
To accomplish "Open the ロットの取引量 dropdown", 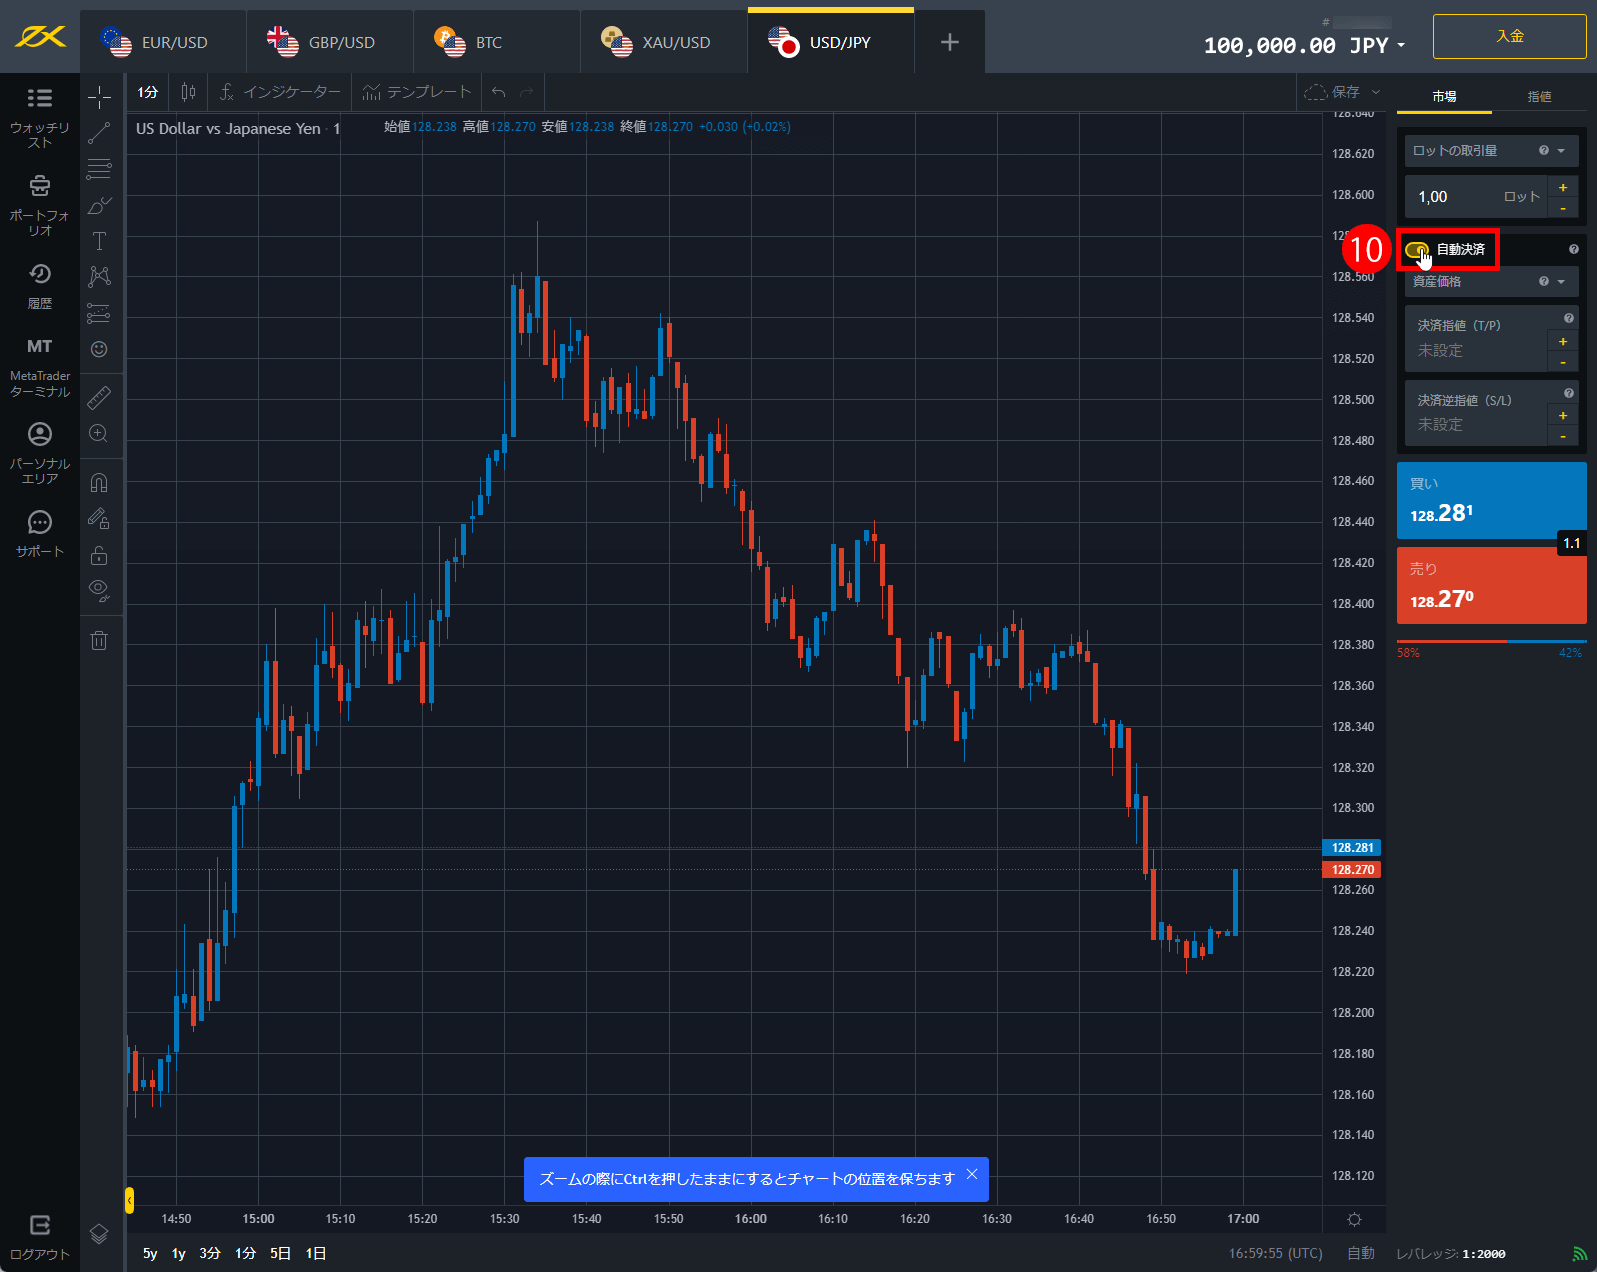I will pos(1561,151).
